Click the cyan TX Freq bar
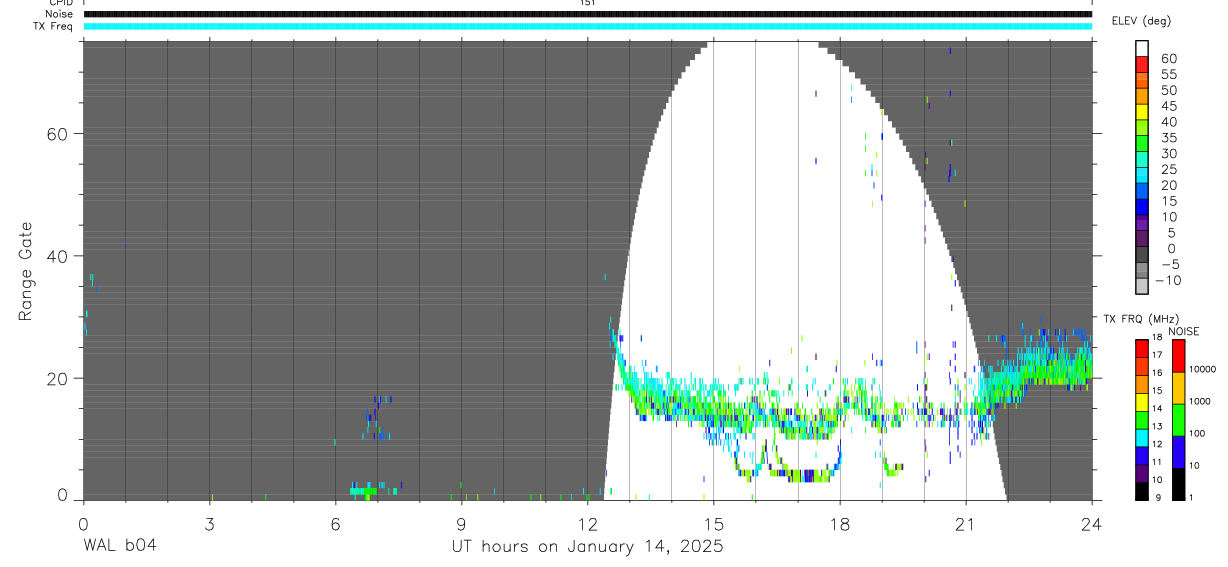 (x=588, y=26)
